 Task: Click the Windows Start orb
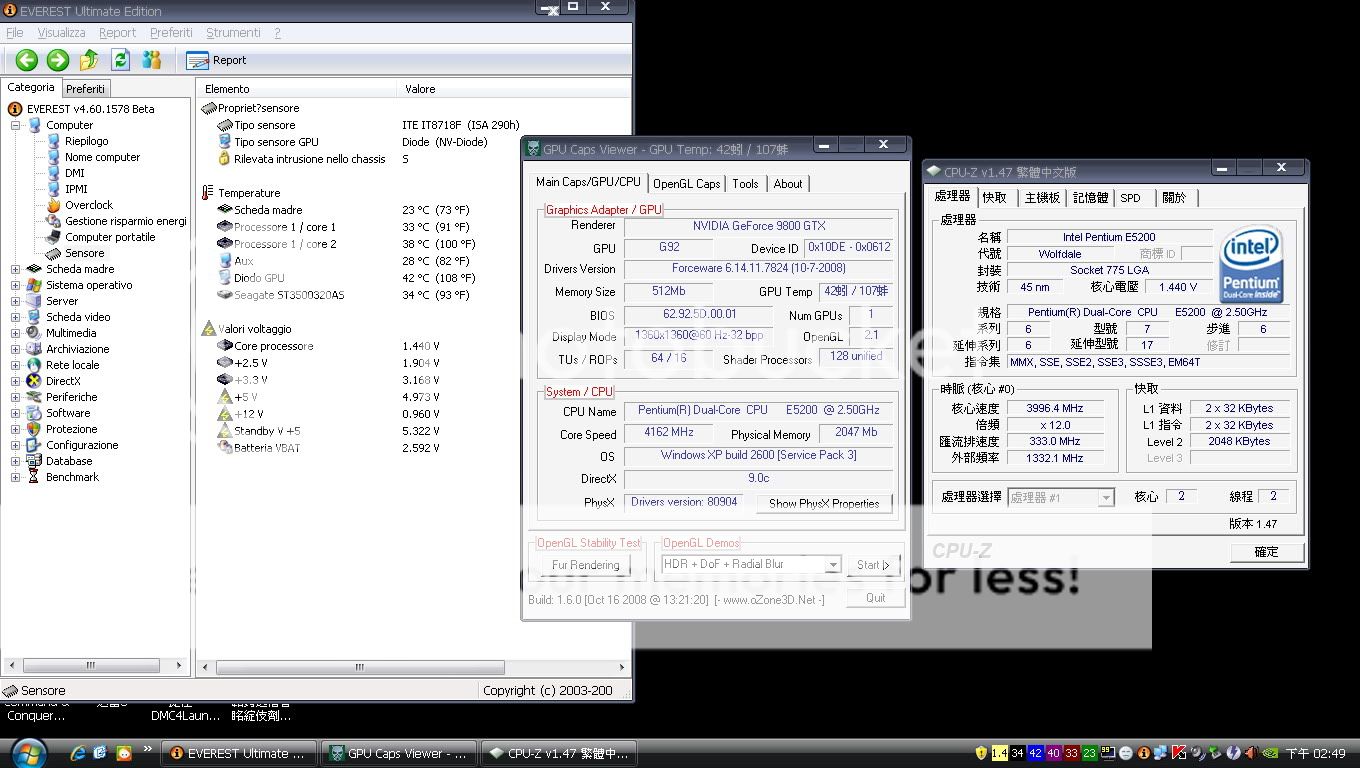coord(27,753)
